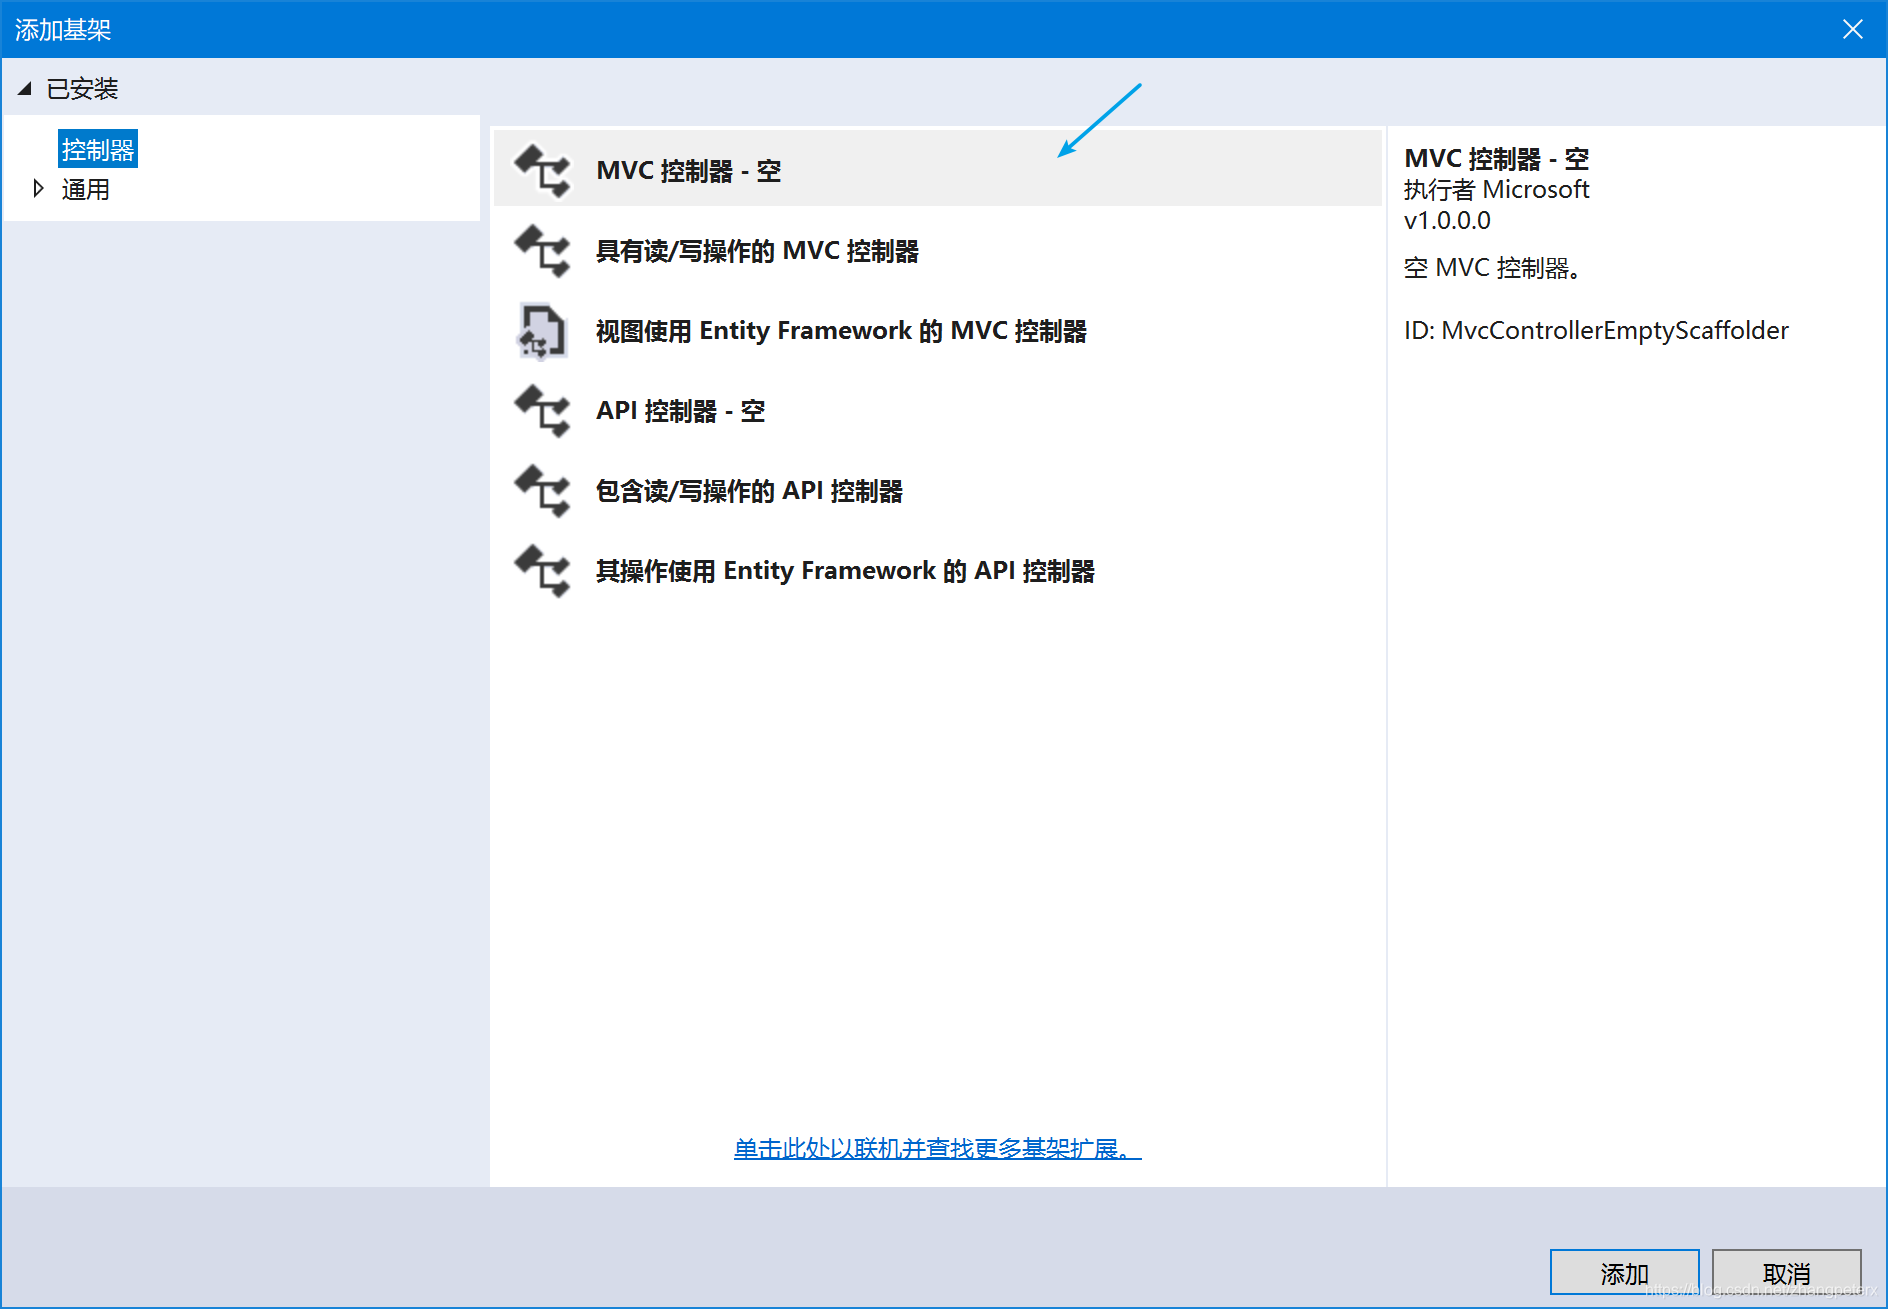
Task: Pick 包含读/写操作的 API 控制器 entry
Action: pyautogui.click(x=937, y=490)
